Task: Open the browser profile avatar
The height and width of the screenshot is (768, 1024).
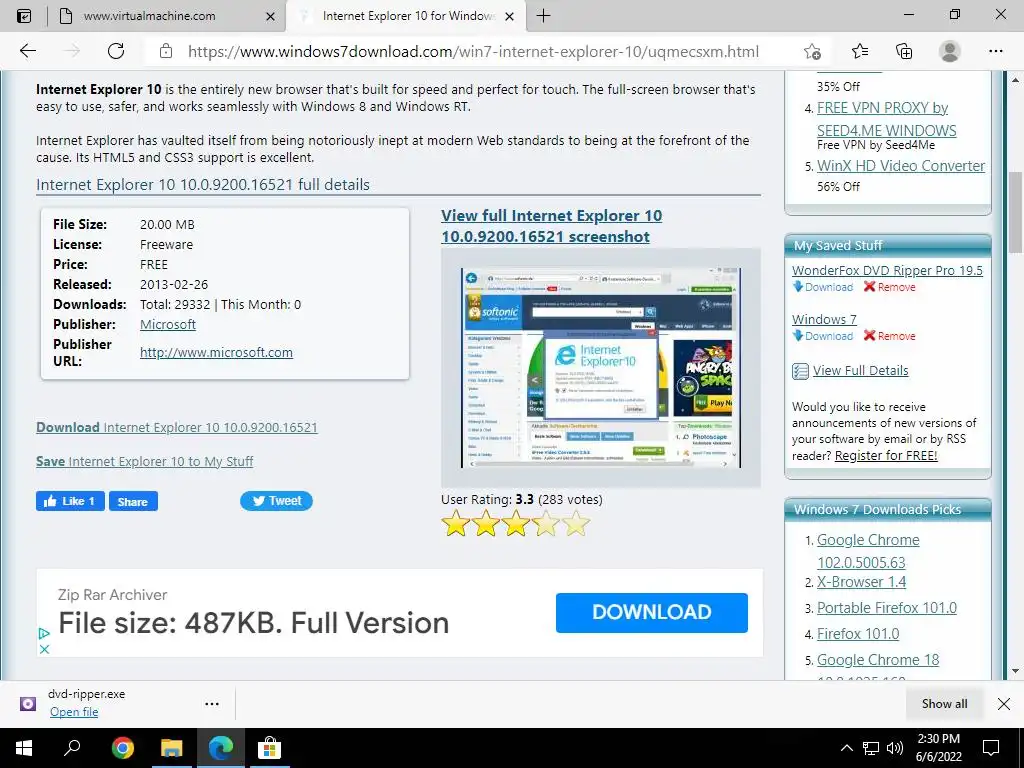Action: (x=950, y=51)
